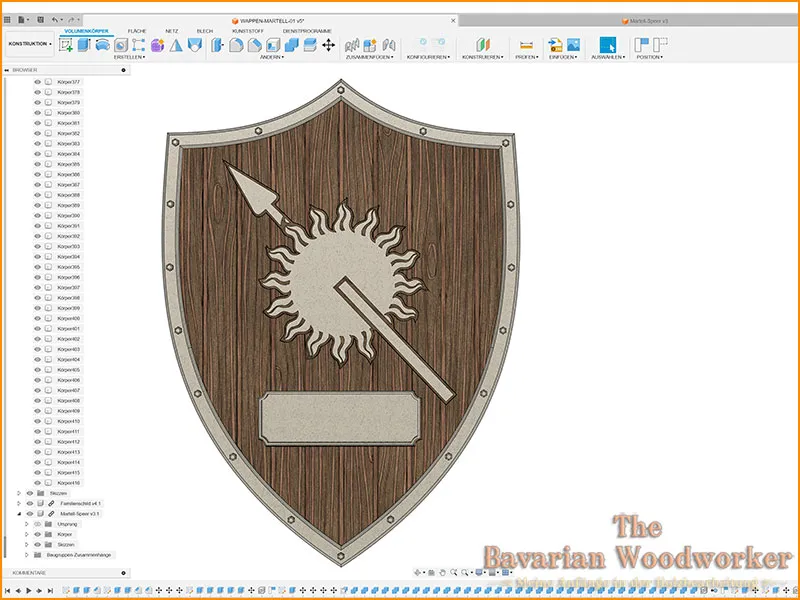Screen dimensions: 800x600
Task: Open the Einfügen menu
Action: [563, 57]
